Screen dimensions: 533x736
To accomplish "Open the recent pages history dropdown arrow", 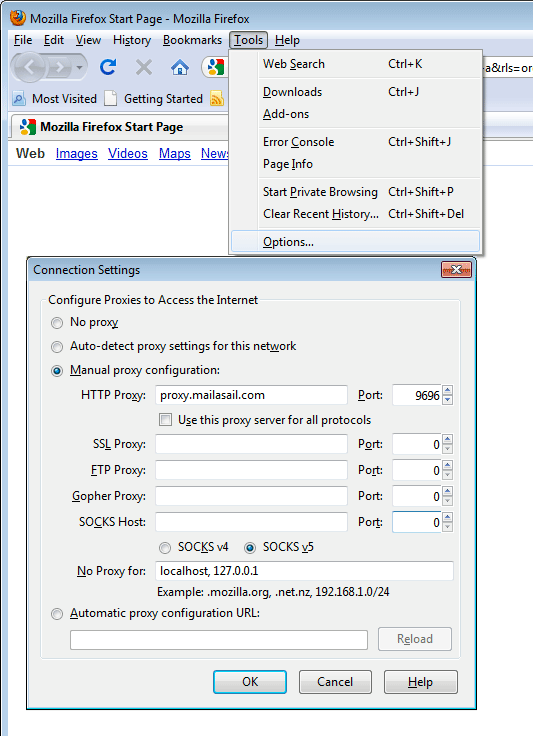I will coord(80,68).
